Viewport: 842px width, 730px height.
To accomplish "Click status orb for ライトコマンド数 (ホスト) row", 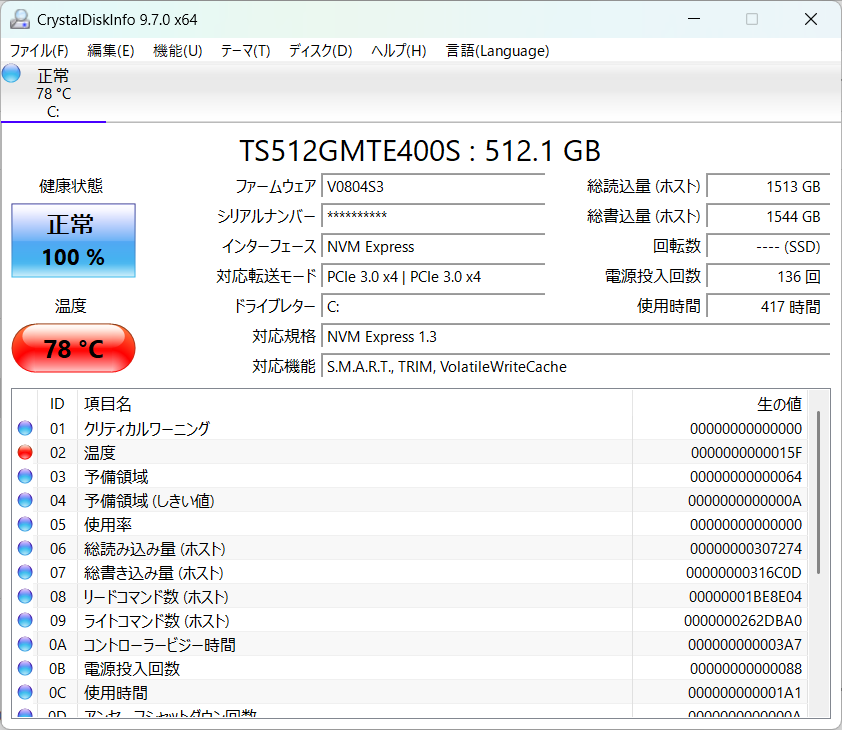I will pyautogui.click(x=25, y=620).
